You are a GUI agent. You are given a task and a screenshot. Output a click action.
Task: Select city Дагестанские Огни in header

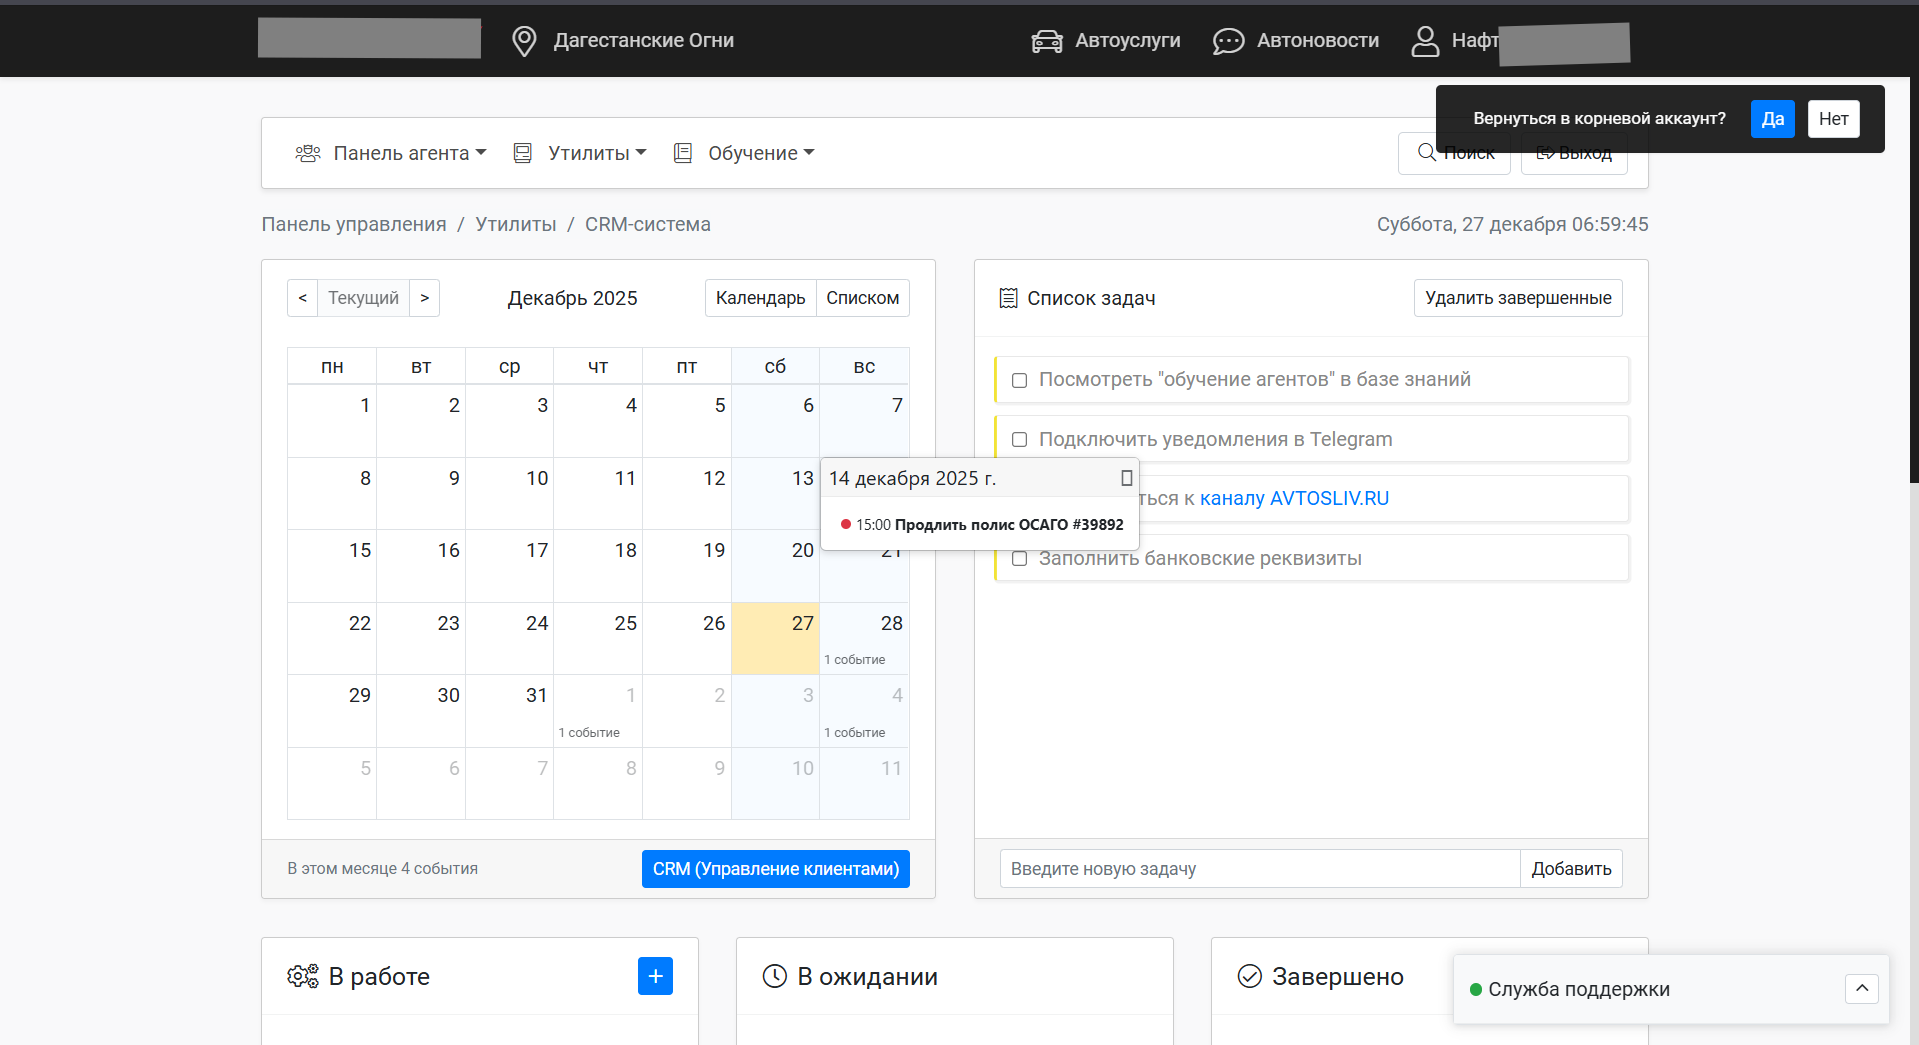644,41
